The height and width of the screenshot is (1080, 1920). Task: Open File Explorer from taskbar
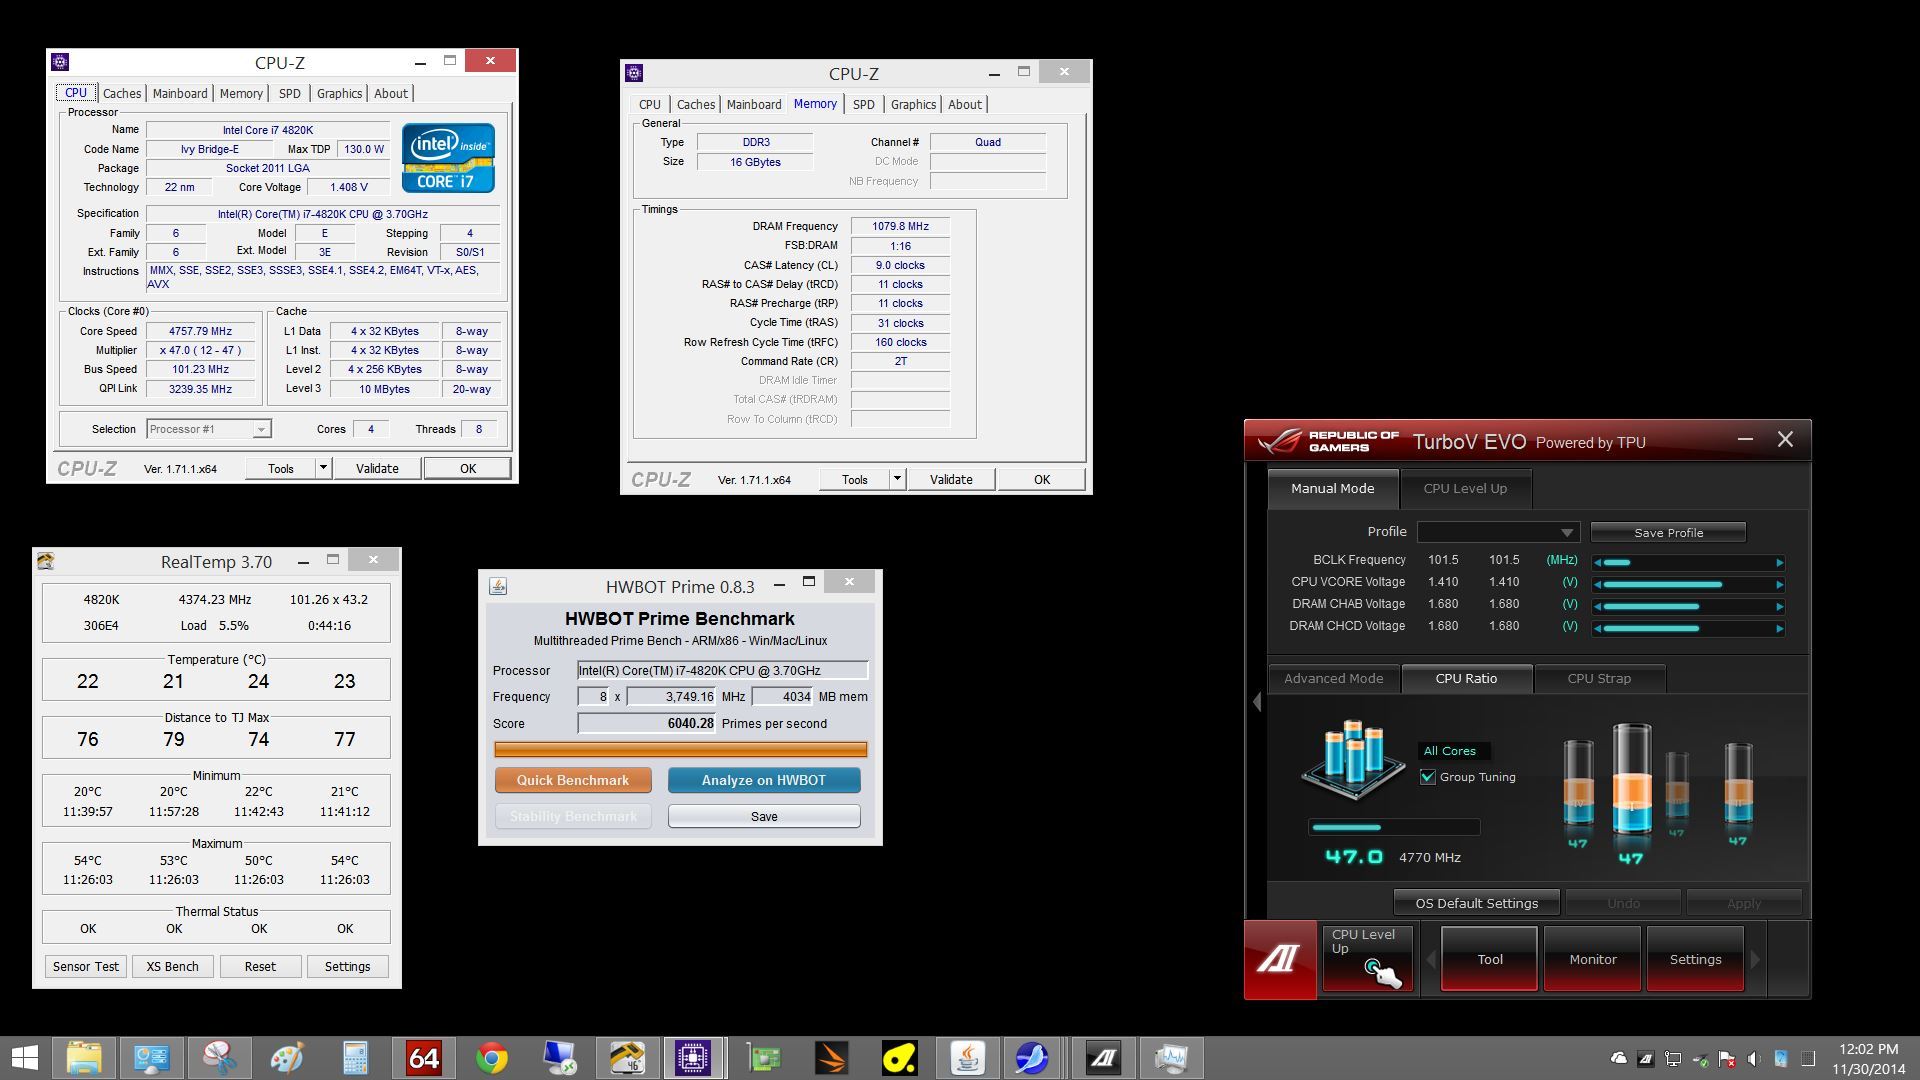(x=84, y=1058)
